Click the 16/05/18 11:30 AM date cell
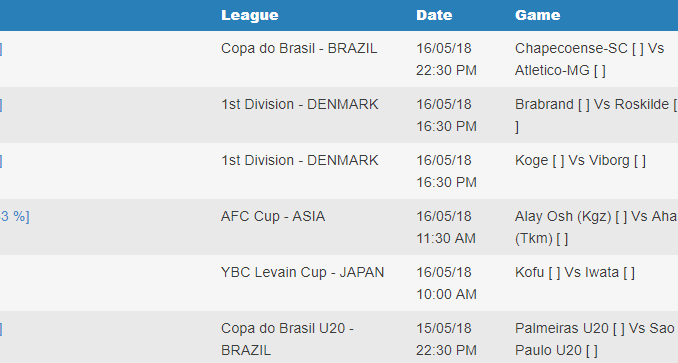 click(x=446, y=227)
